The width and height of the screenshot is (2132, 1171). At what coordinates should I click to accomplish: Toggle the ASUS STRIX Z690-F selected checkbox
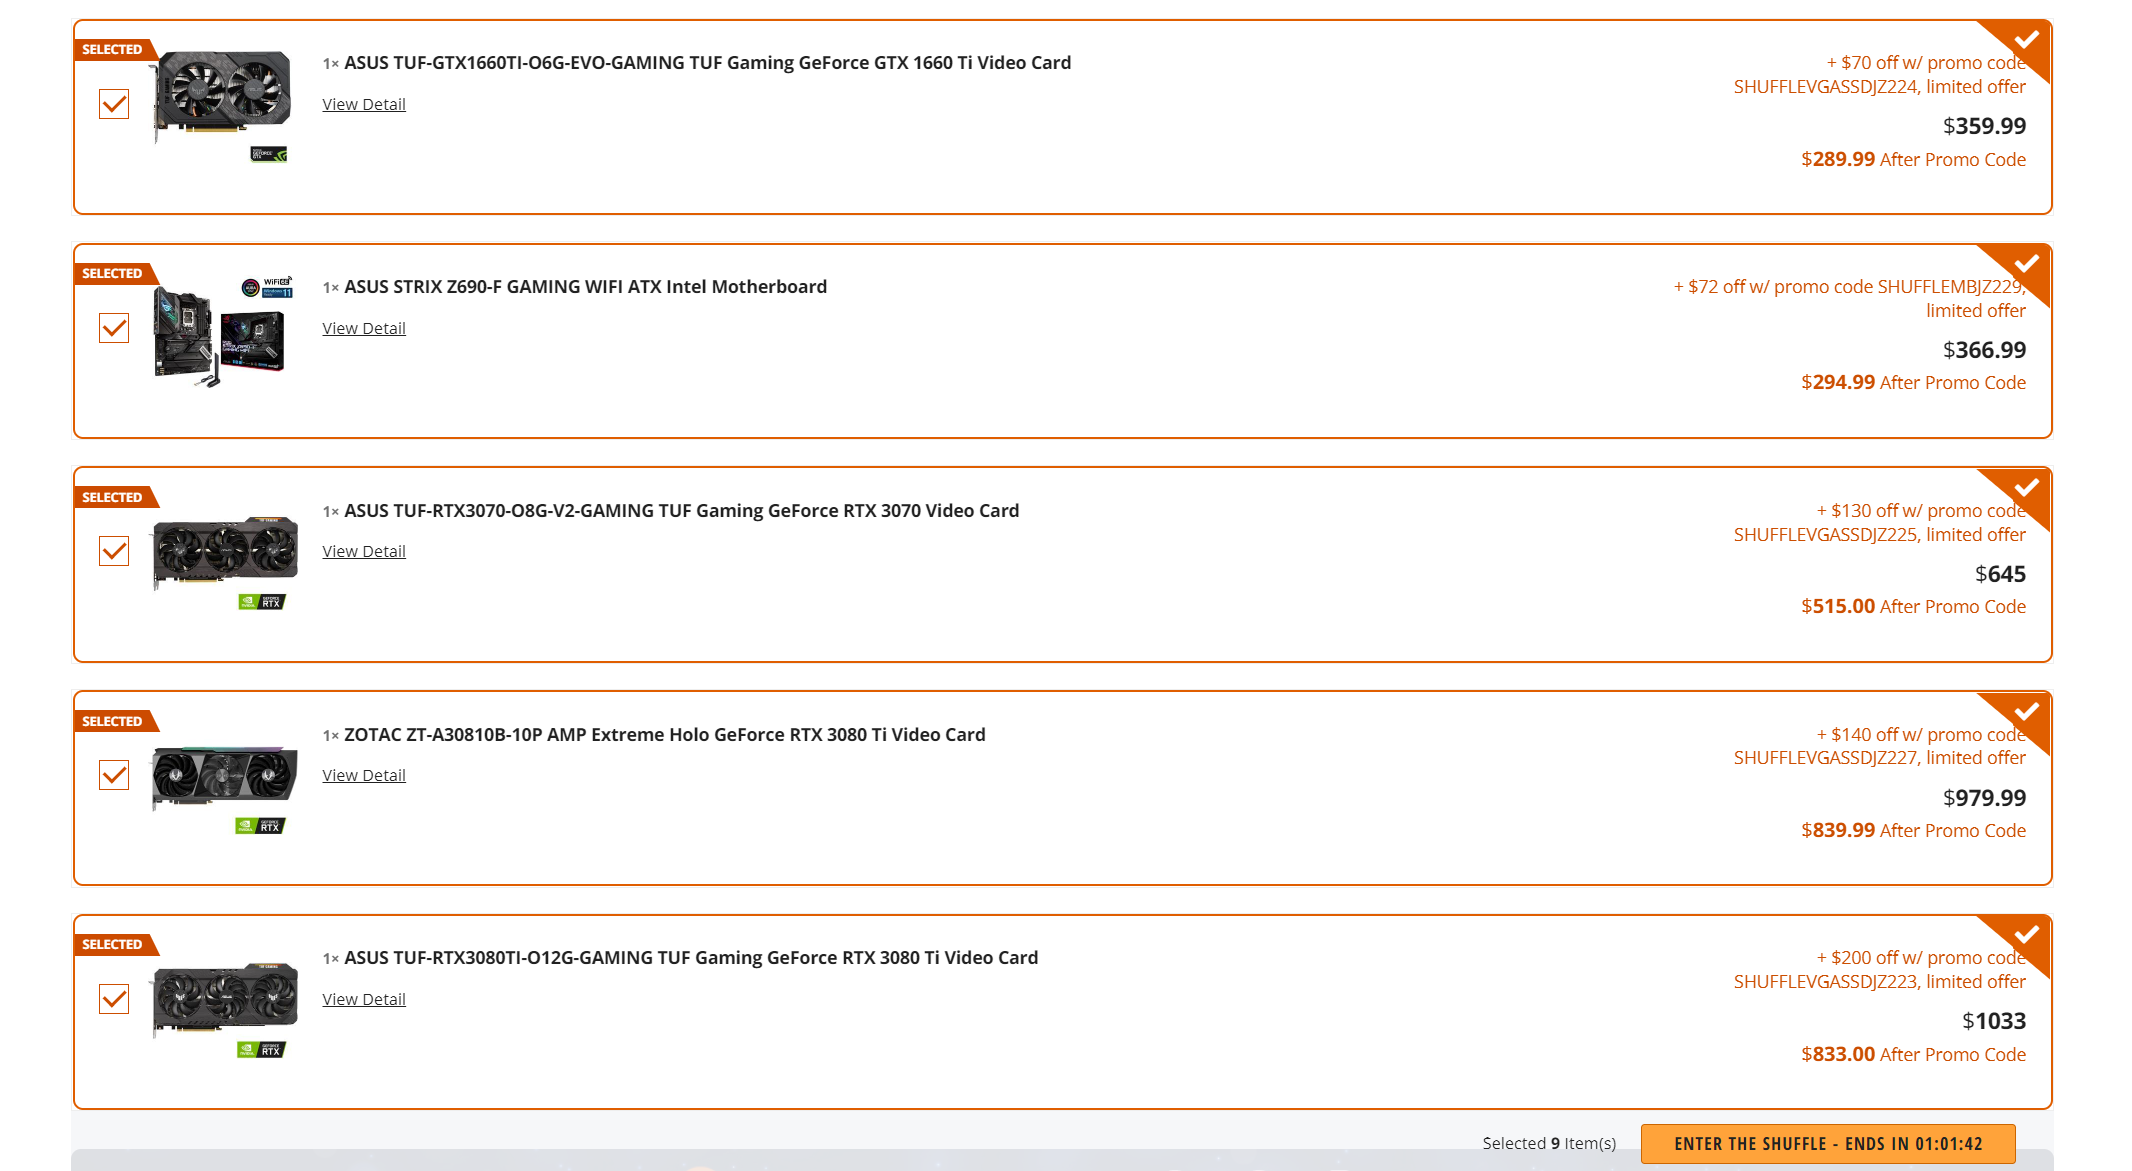point(115,327)
